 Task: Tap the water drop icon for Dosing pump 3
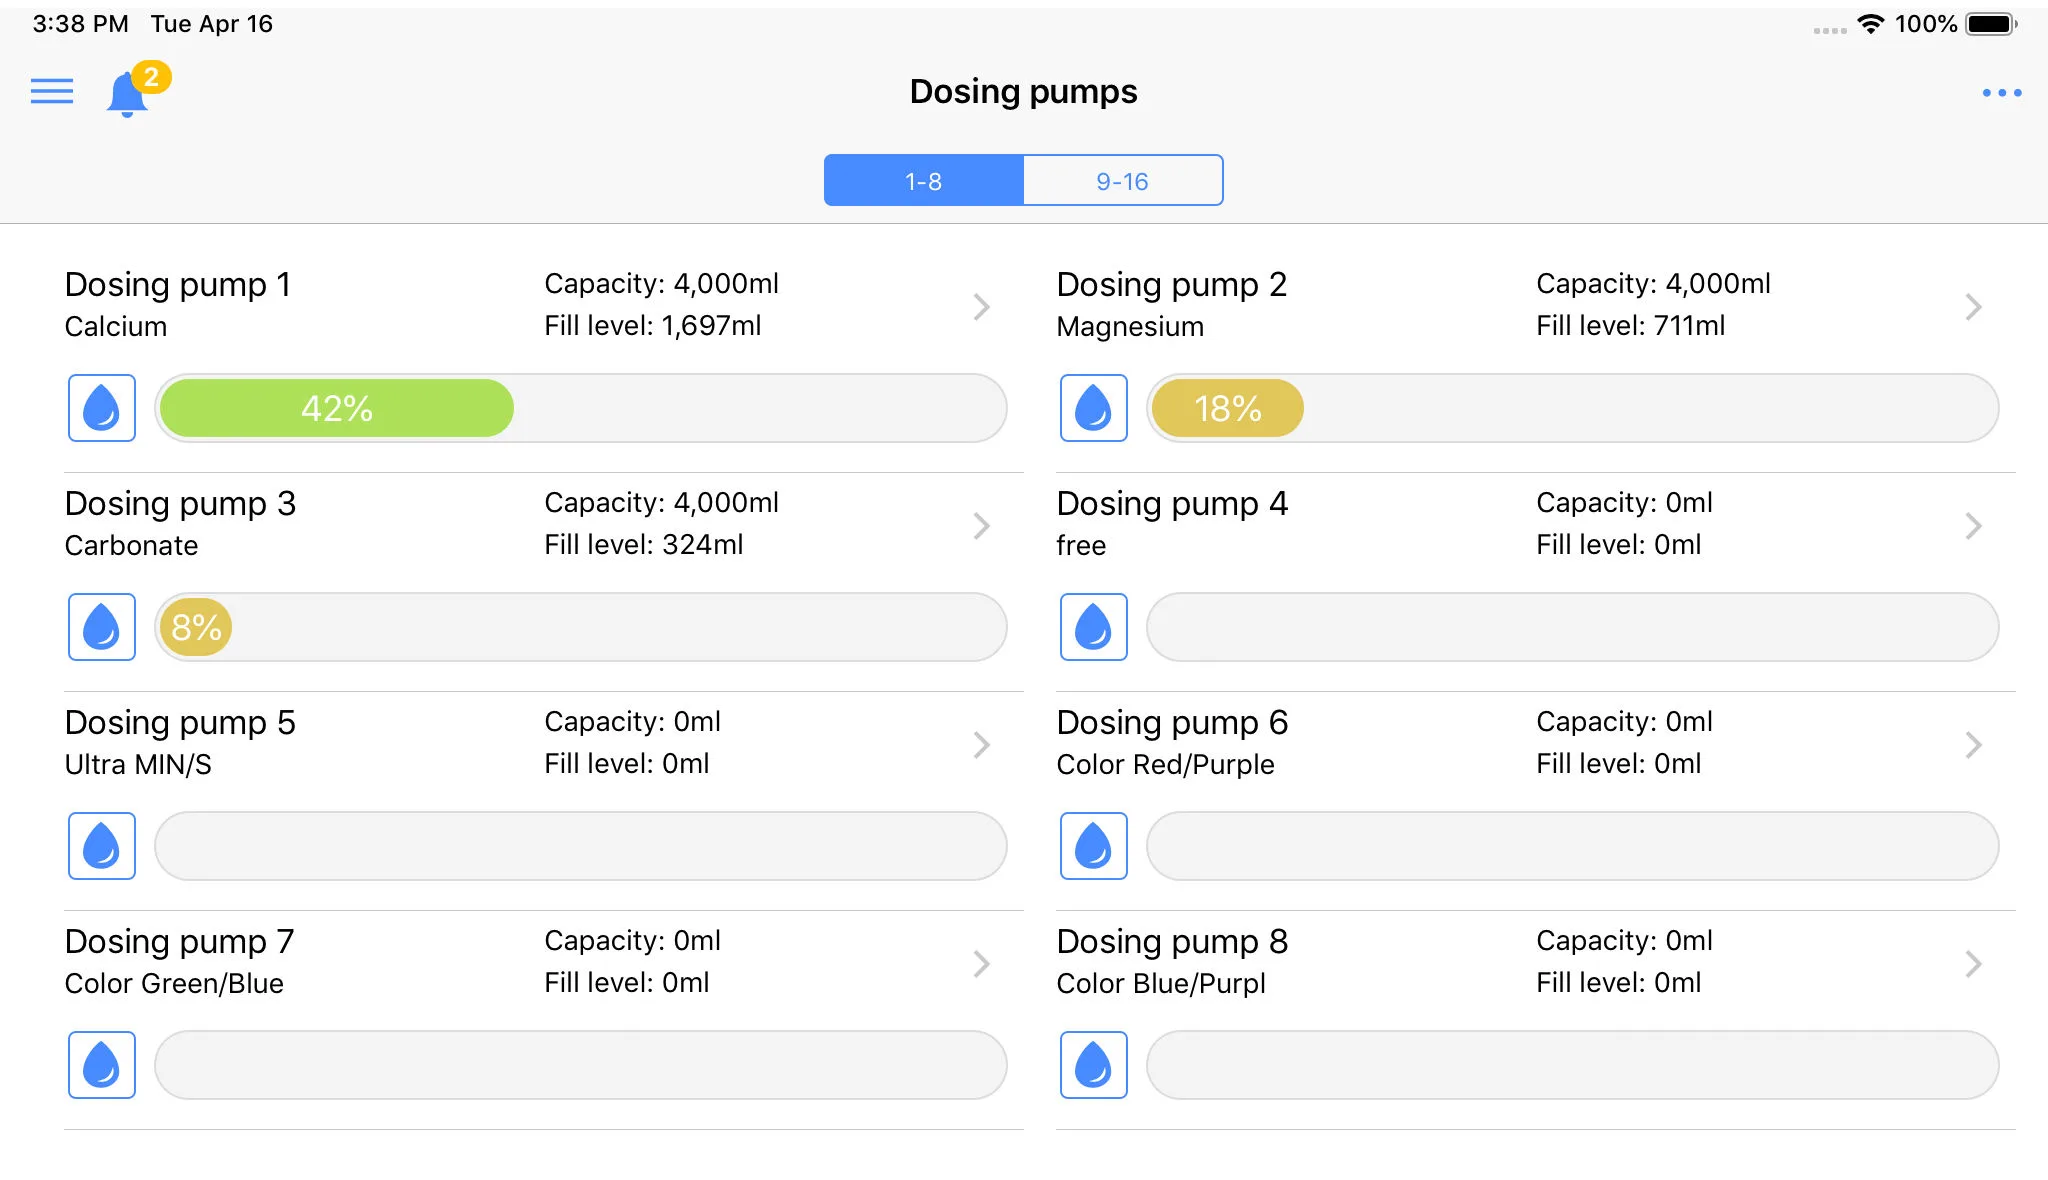(102, 627)
